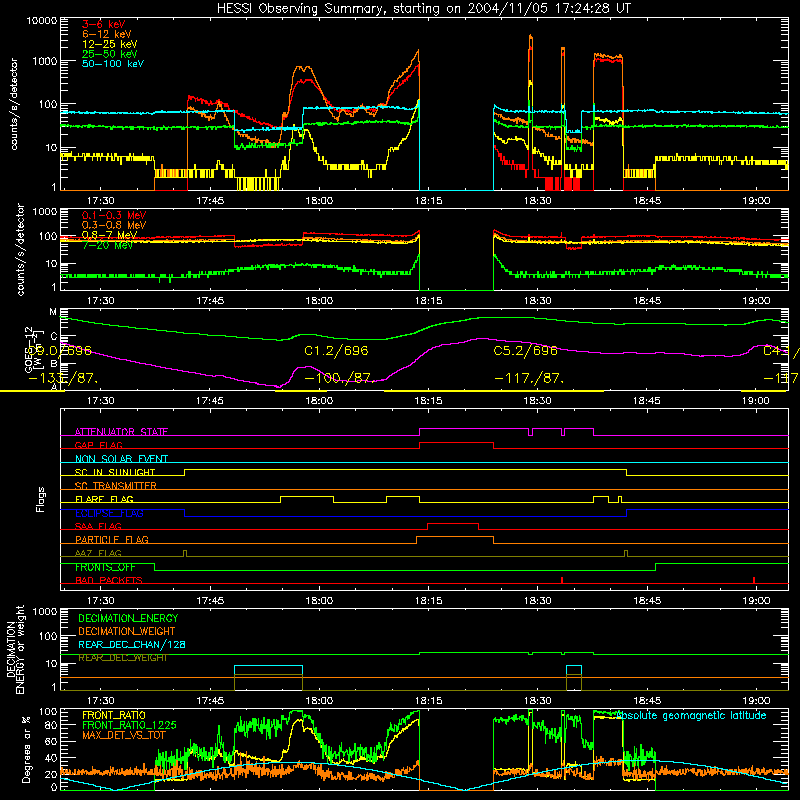Click the DECIMATION_ENERGY legend label
Image resolution: width=800 pixels, height=800 pixels.
pos(128,618)
